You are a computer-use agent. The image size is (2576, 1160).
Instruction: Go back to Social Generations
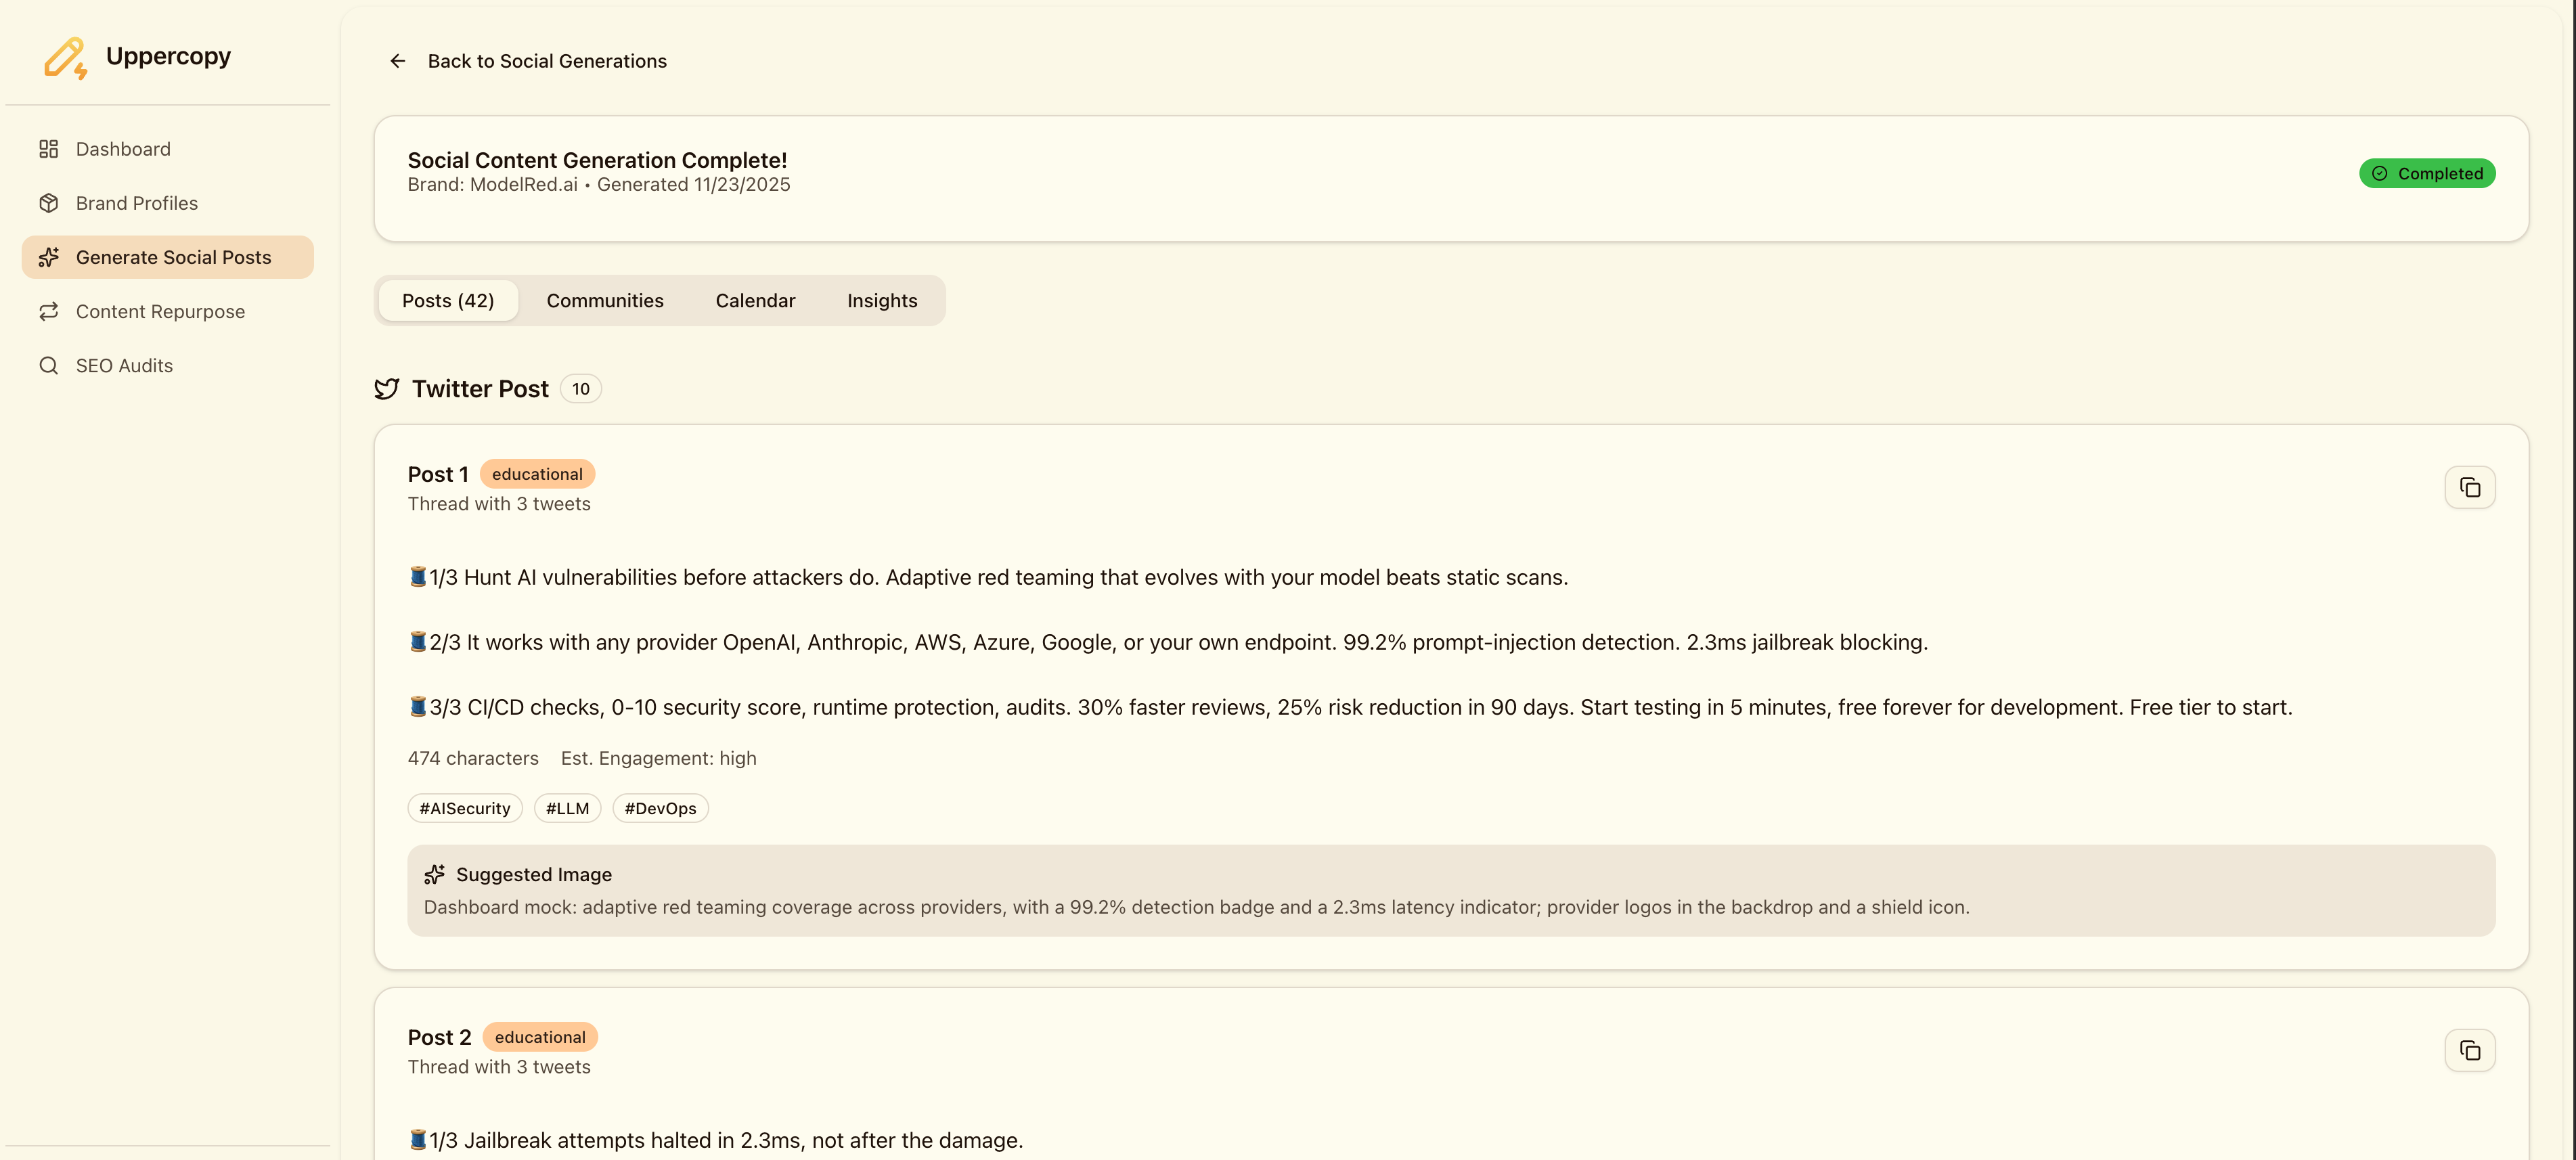[x=546, y=61]
